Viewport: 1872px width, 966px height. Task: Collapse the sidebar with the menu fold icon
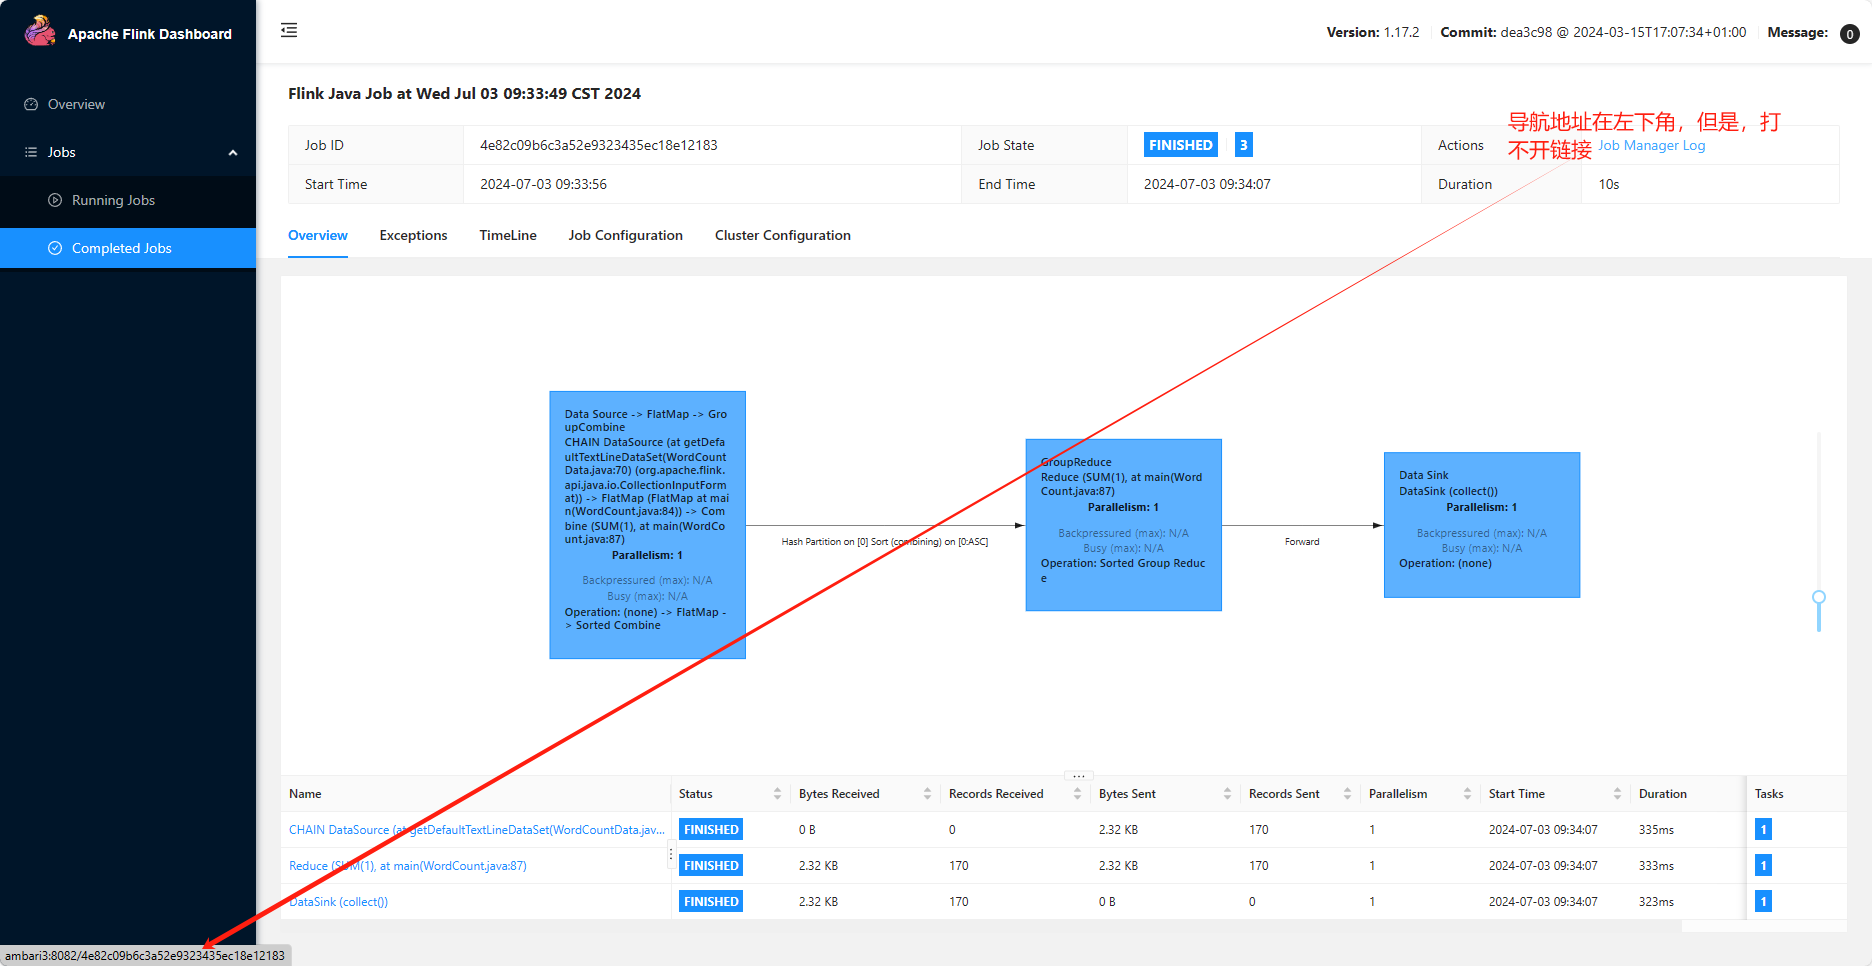point(289,30)
